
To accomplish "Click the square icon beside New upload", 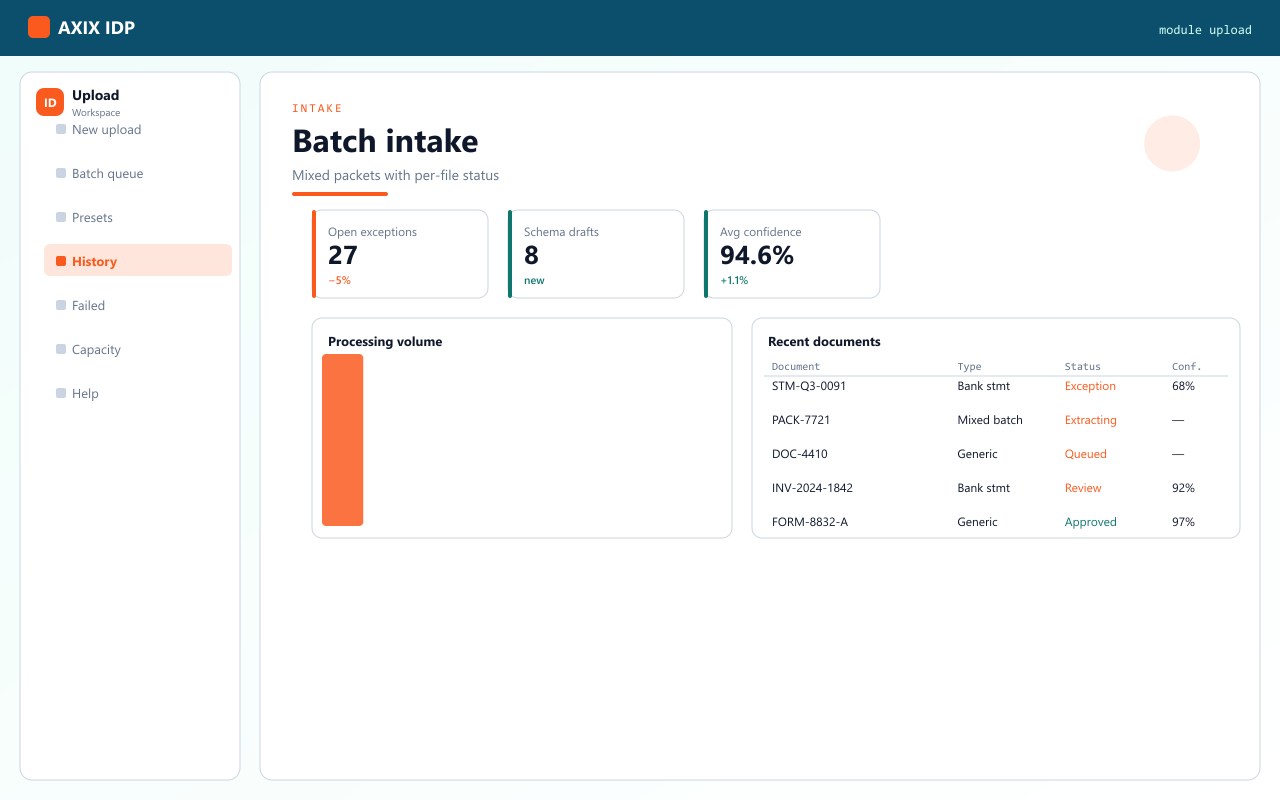I will (x=61, y=129).
